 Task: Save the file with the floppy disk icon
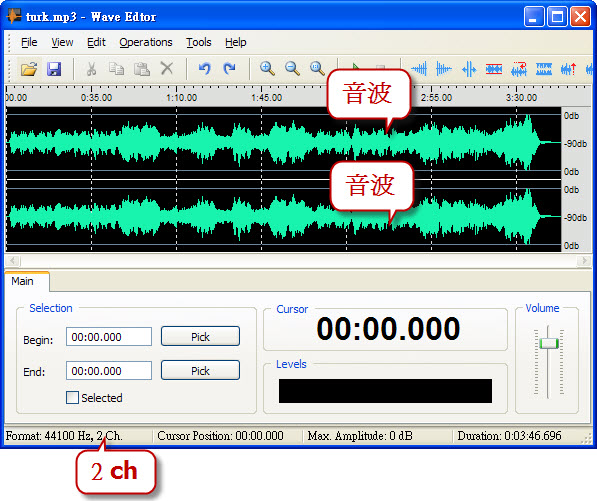[54, 69]
